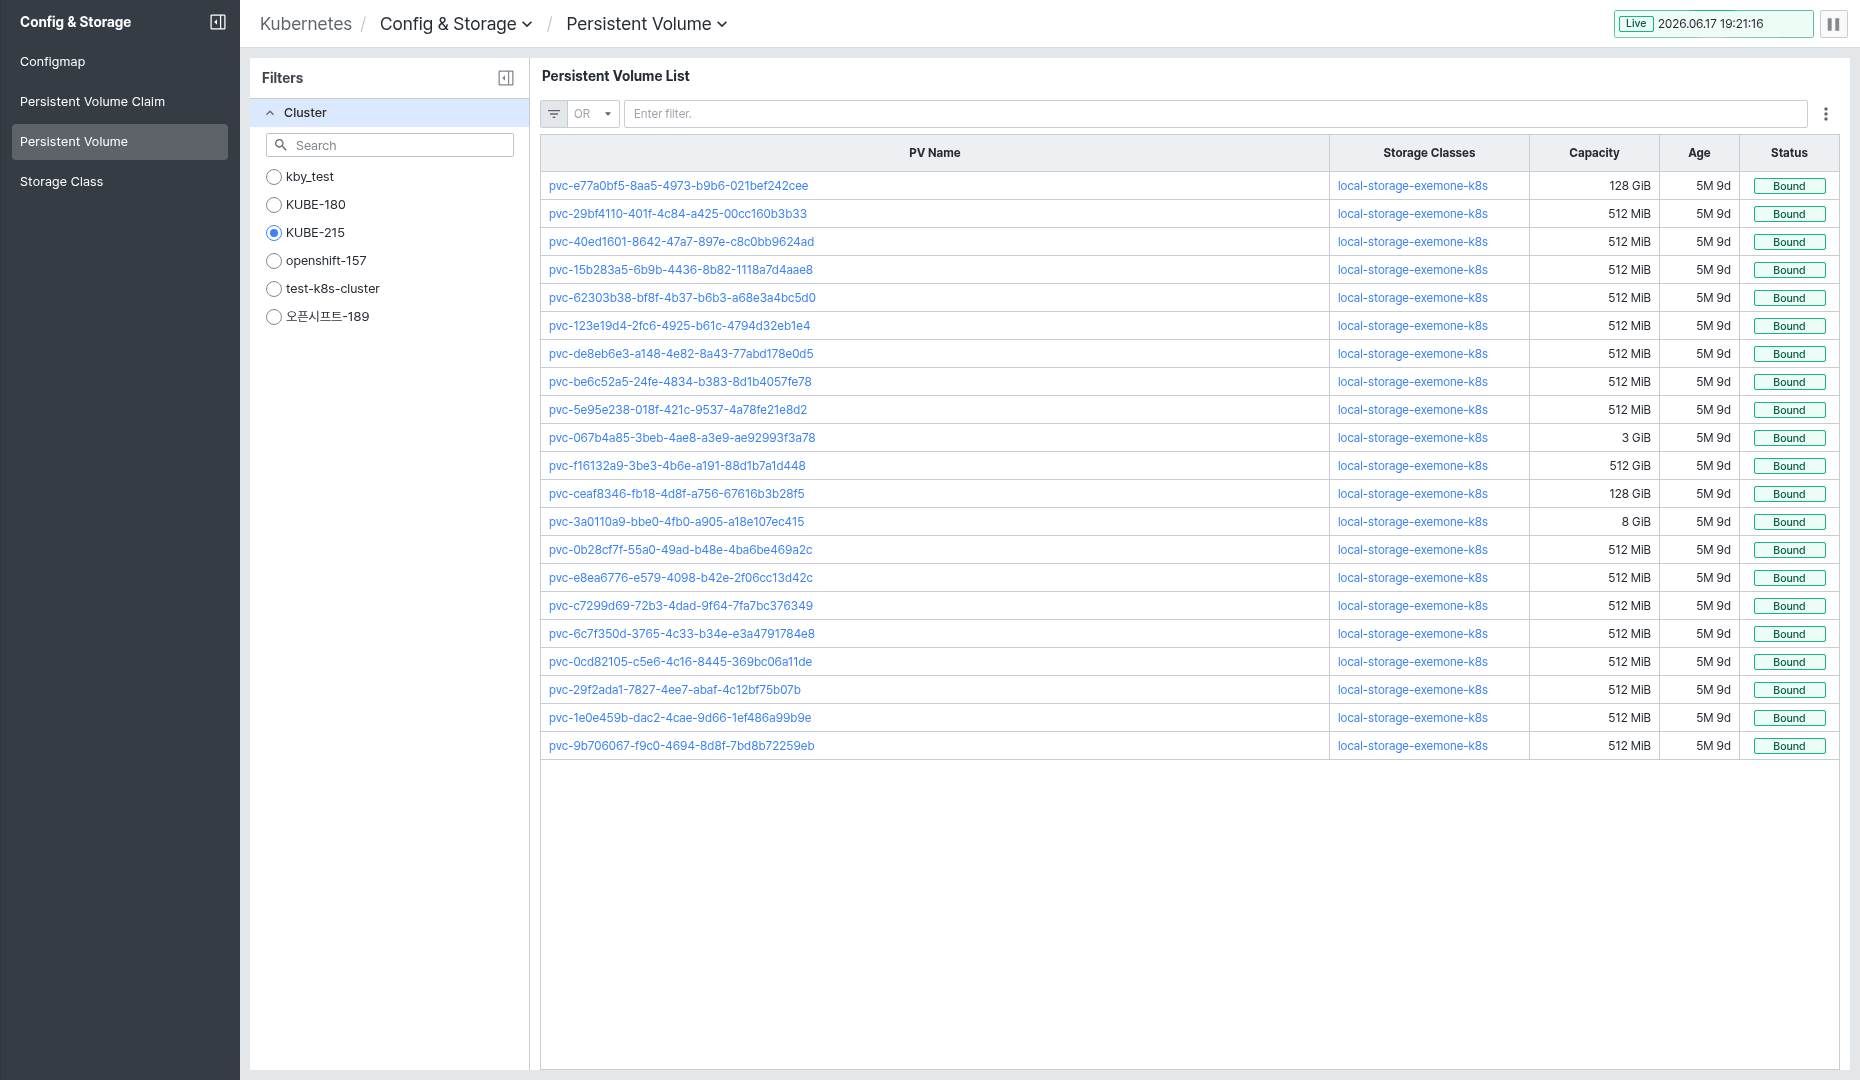Collapse the Filters panel

click(x=506, y=78)
